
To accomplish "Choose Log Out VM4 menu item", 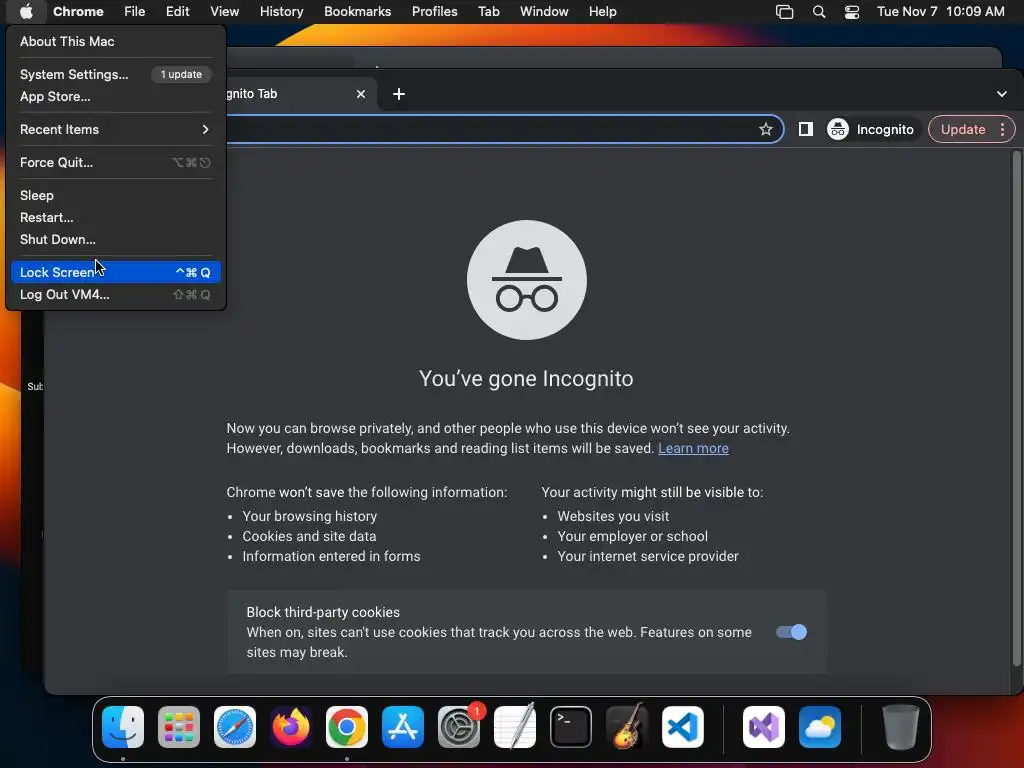I will coord(116,295).
